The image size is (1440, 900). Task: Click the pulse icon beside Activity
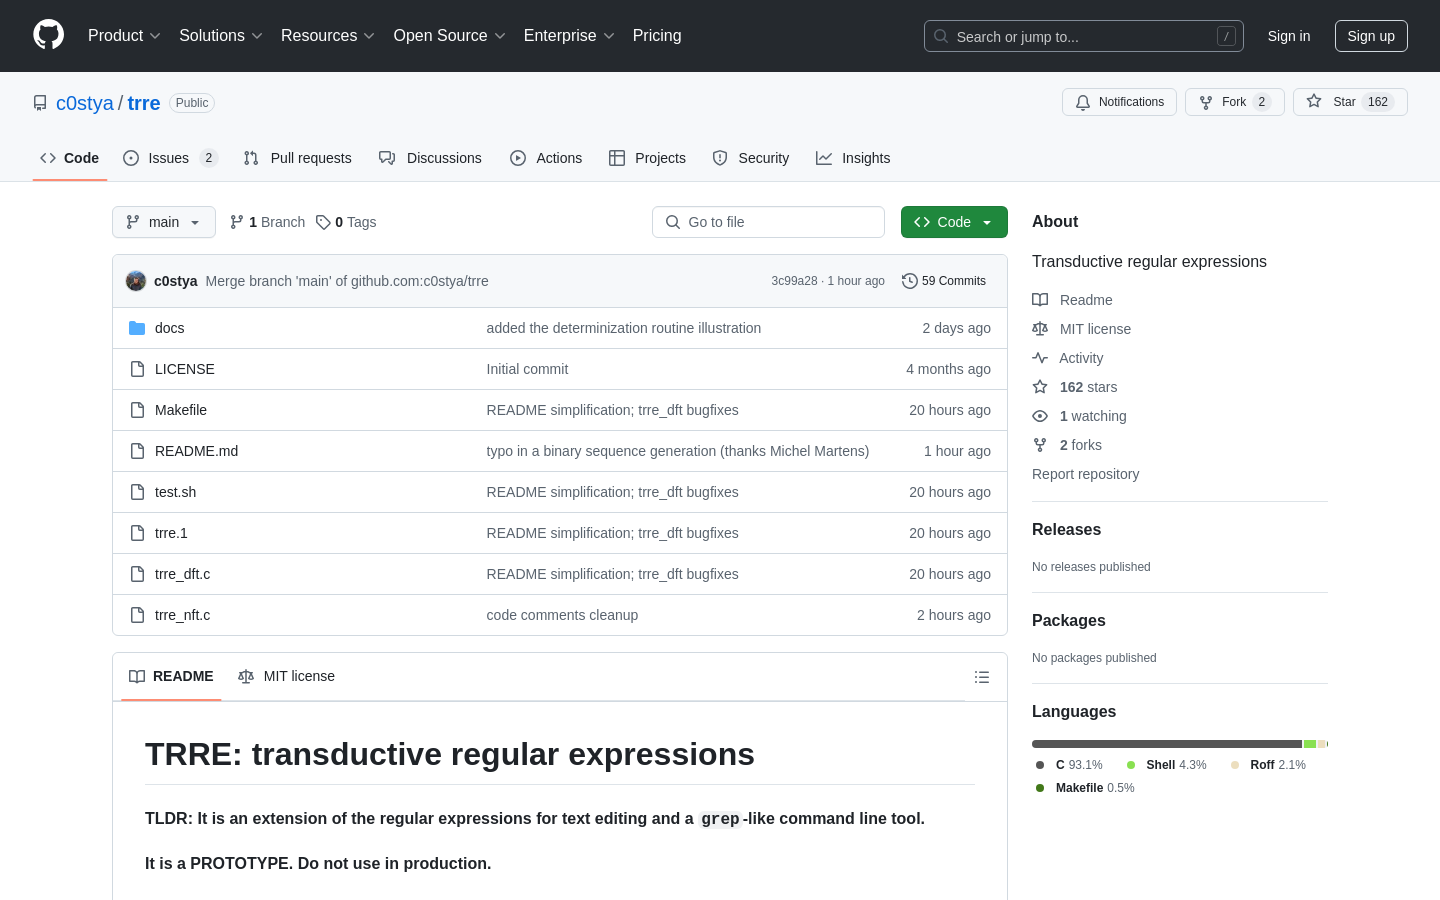pyautogui.click(x=1040, y=358)
